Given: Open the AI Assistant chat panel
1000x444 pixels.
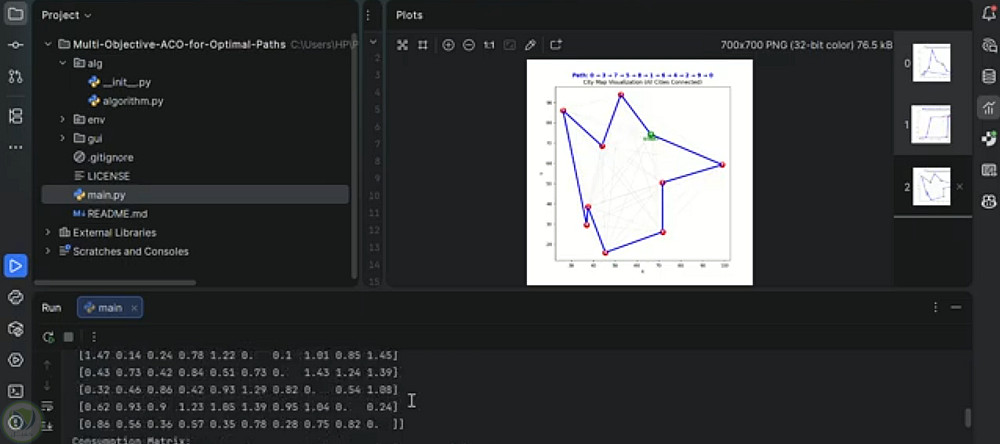Looking at the screenshot, I should click(989, 45).
